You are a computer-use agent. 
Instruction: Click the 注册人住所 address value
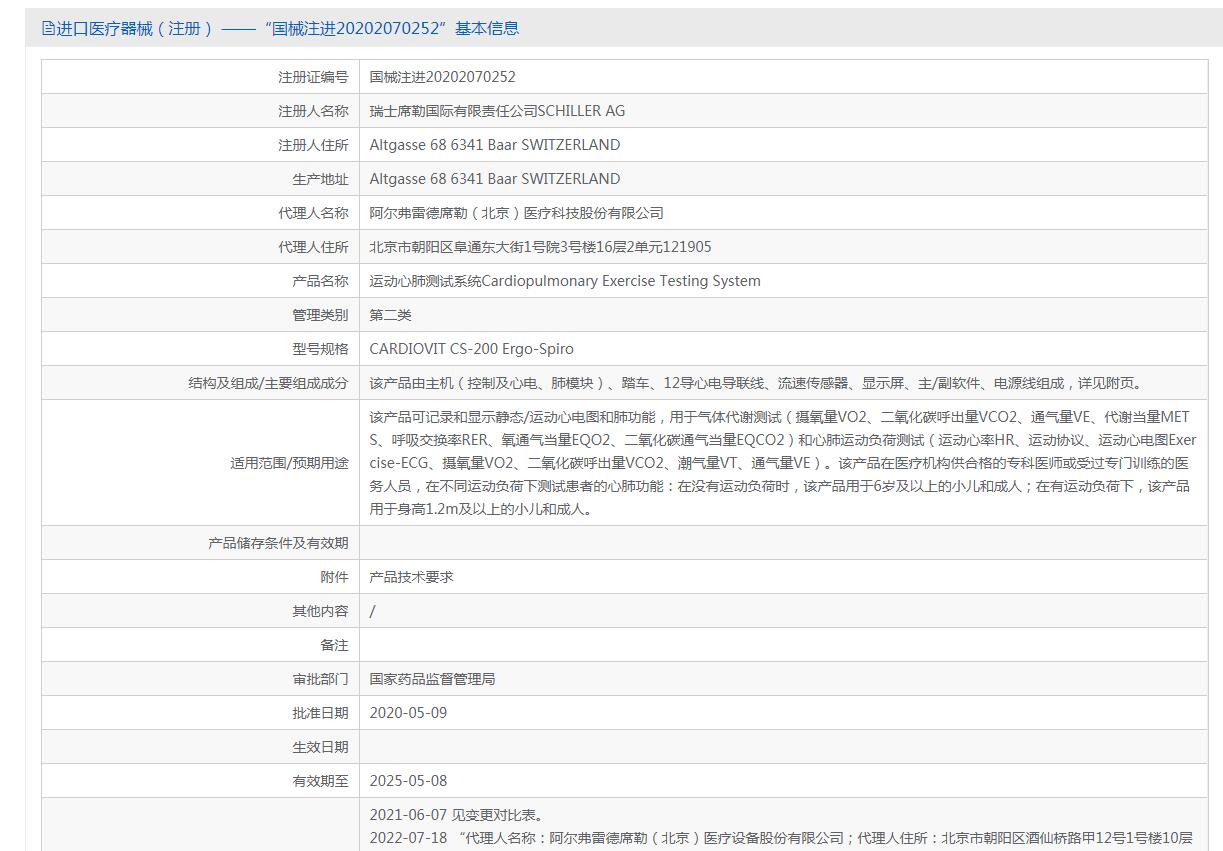point(494,145)
